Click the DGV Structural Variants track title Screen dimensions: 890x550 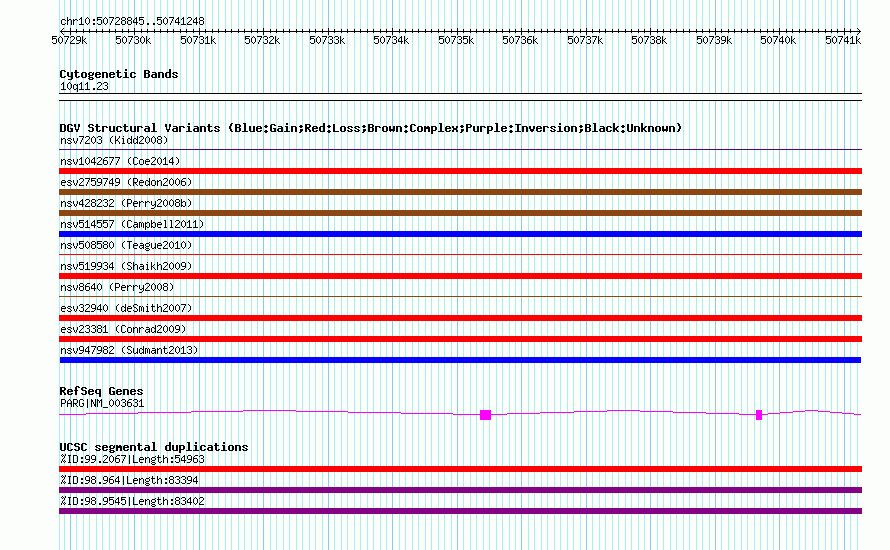click(x=371, y=128)
